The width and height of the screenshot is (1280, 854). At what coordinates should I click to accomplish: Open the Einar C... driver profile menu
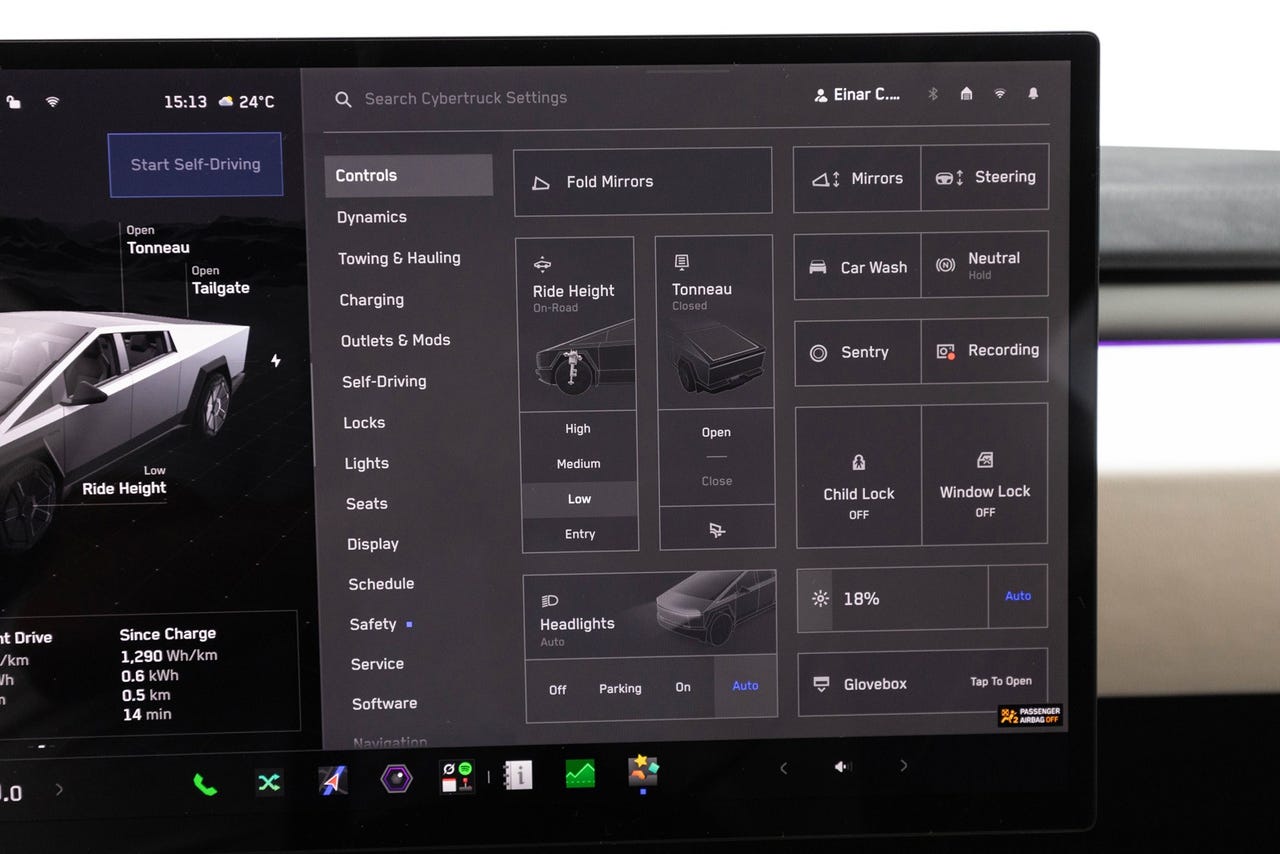857,95
